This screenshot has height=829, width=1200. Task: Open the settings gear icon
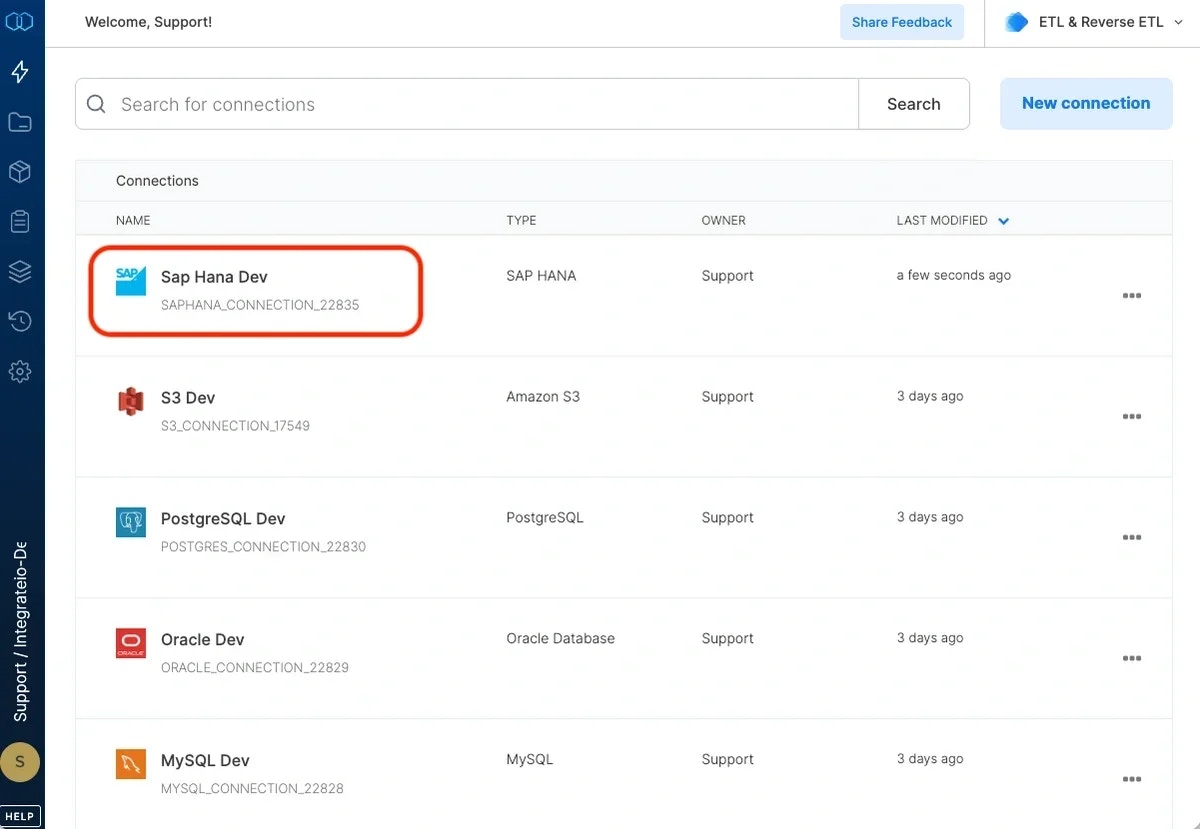pos(21,371)
